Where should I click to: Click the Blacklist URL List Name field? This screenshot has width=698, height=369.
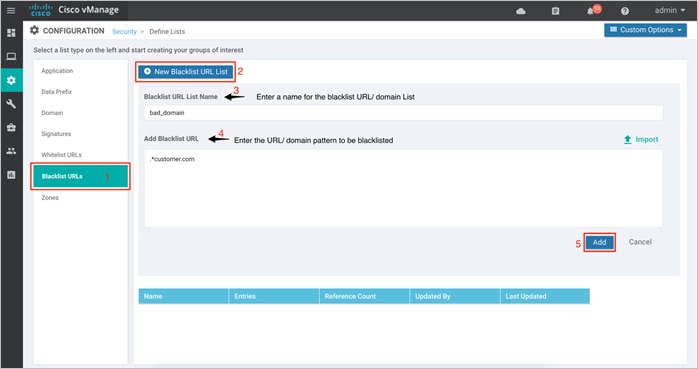click(403, 113)
